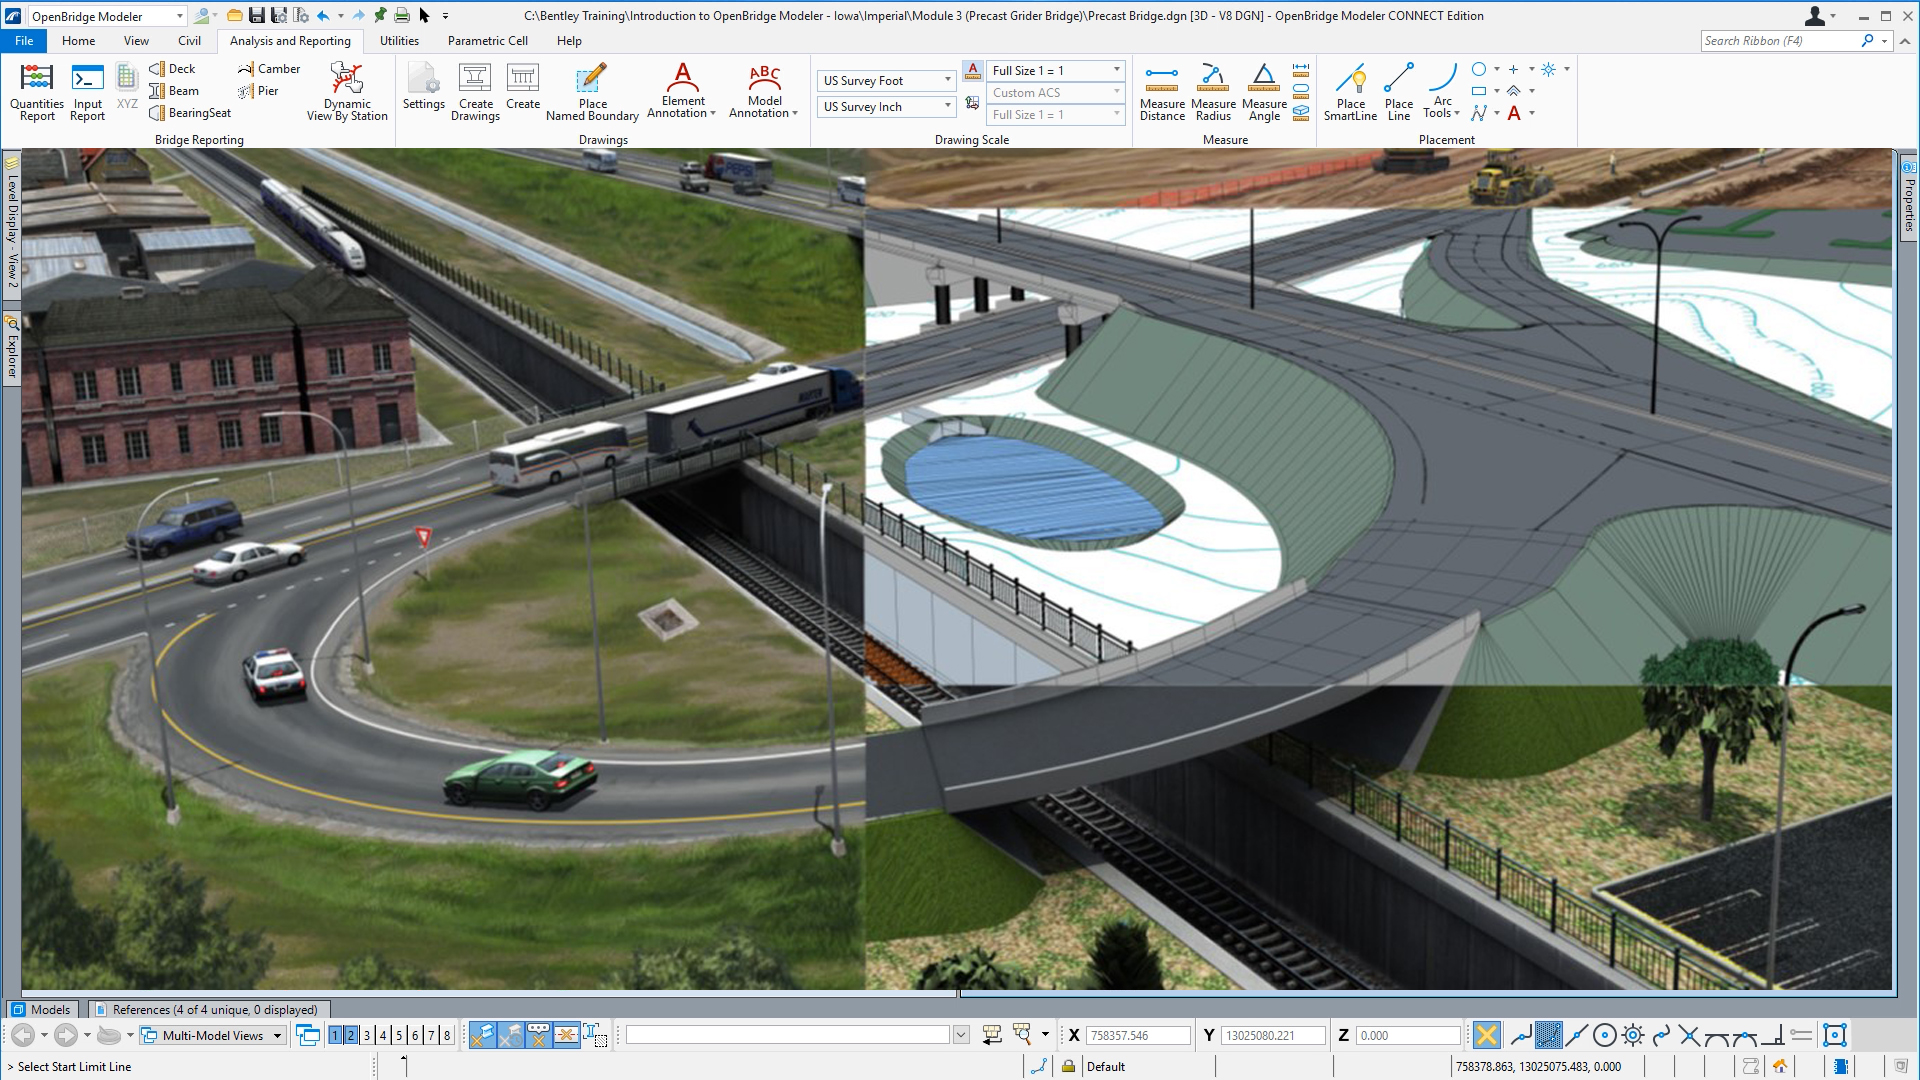Toggle view window 3

[x=367, y=1035]
